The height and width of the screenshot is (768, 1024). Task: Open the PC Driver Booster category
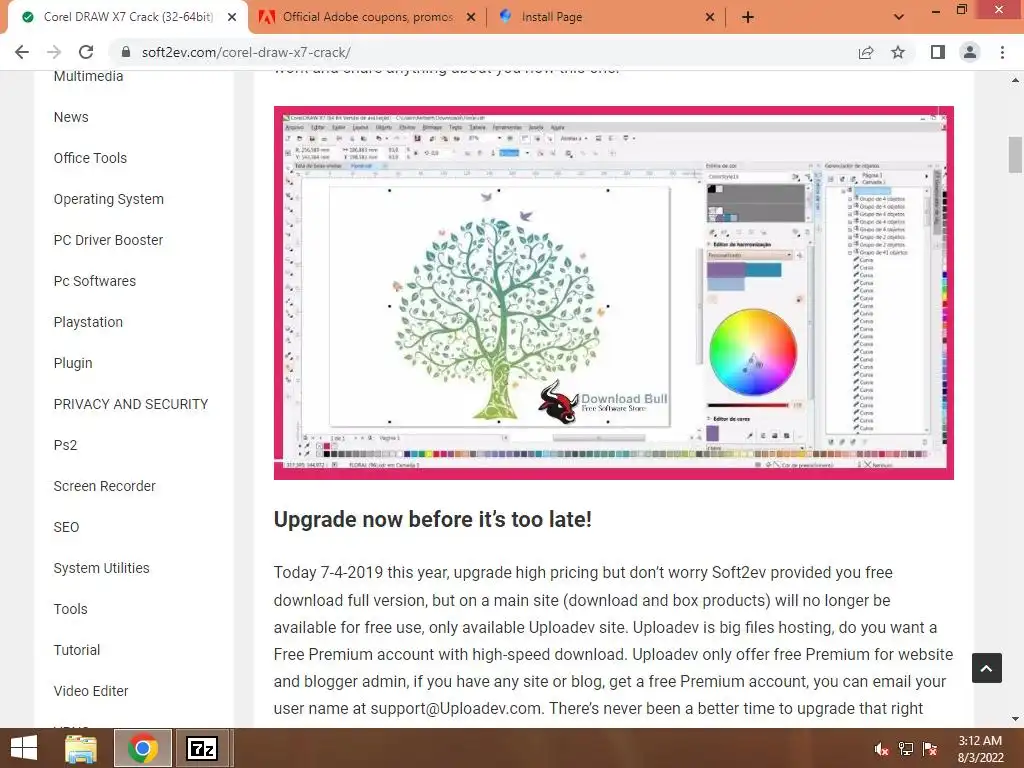click(108, 240)
